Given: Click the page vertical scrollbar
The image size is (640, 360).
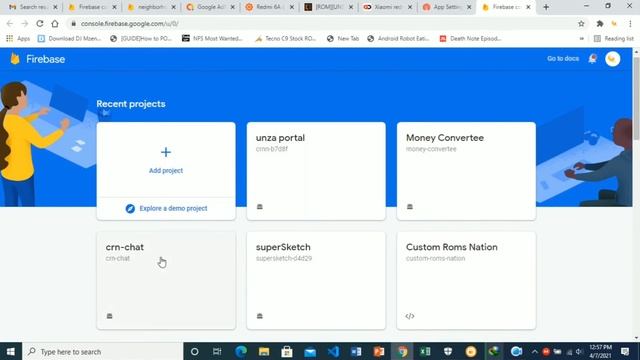Looking at the screenshot, I should (x=636, y=98).
